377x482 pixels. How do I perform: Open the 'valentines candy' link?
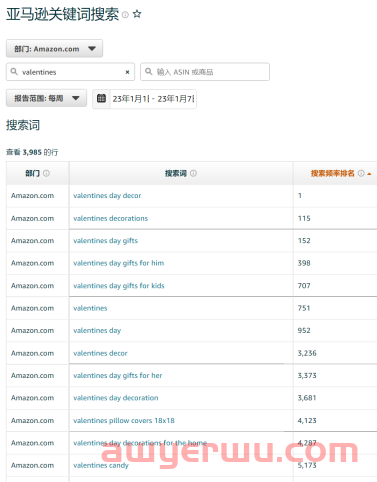[x=101, y=465]
